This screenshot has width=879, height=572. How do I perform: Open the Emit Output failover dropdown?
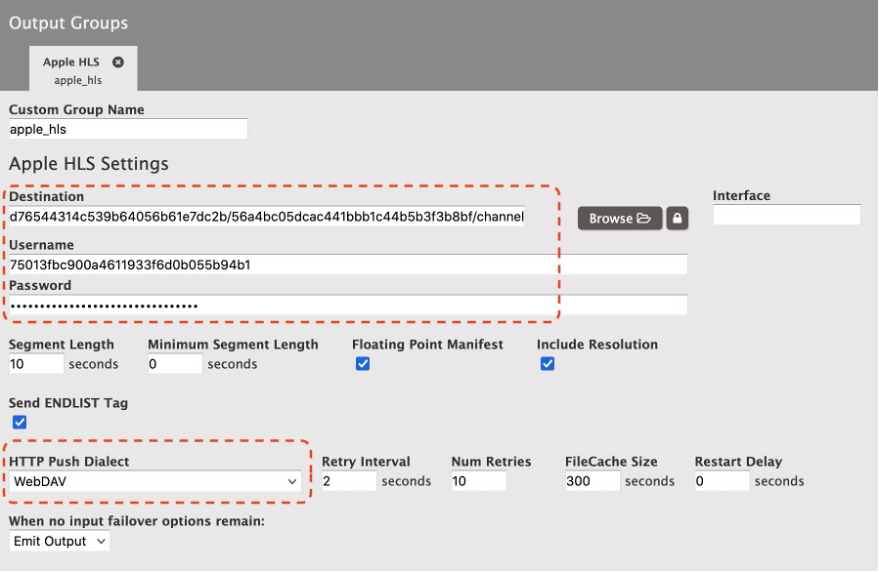59,541
